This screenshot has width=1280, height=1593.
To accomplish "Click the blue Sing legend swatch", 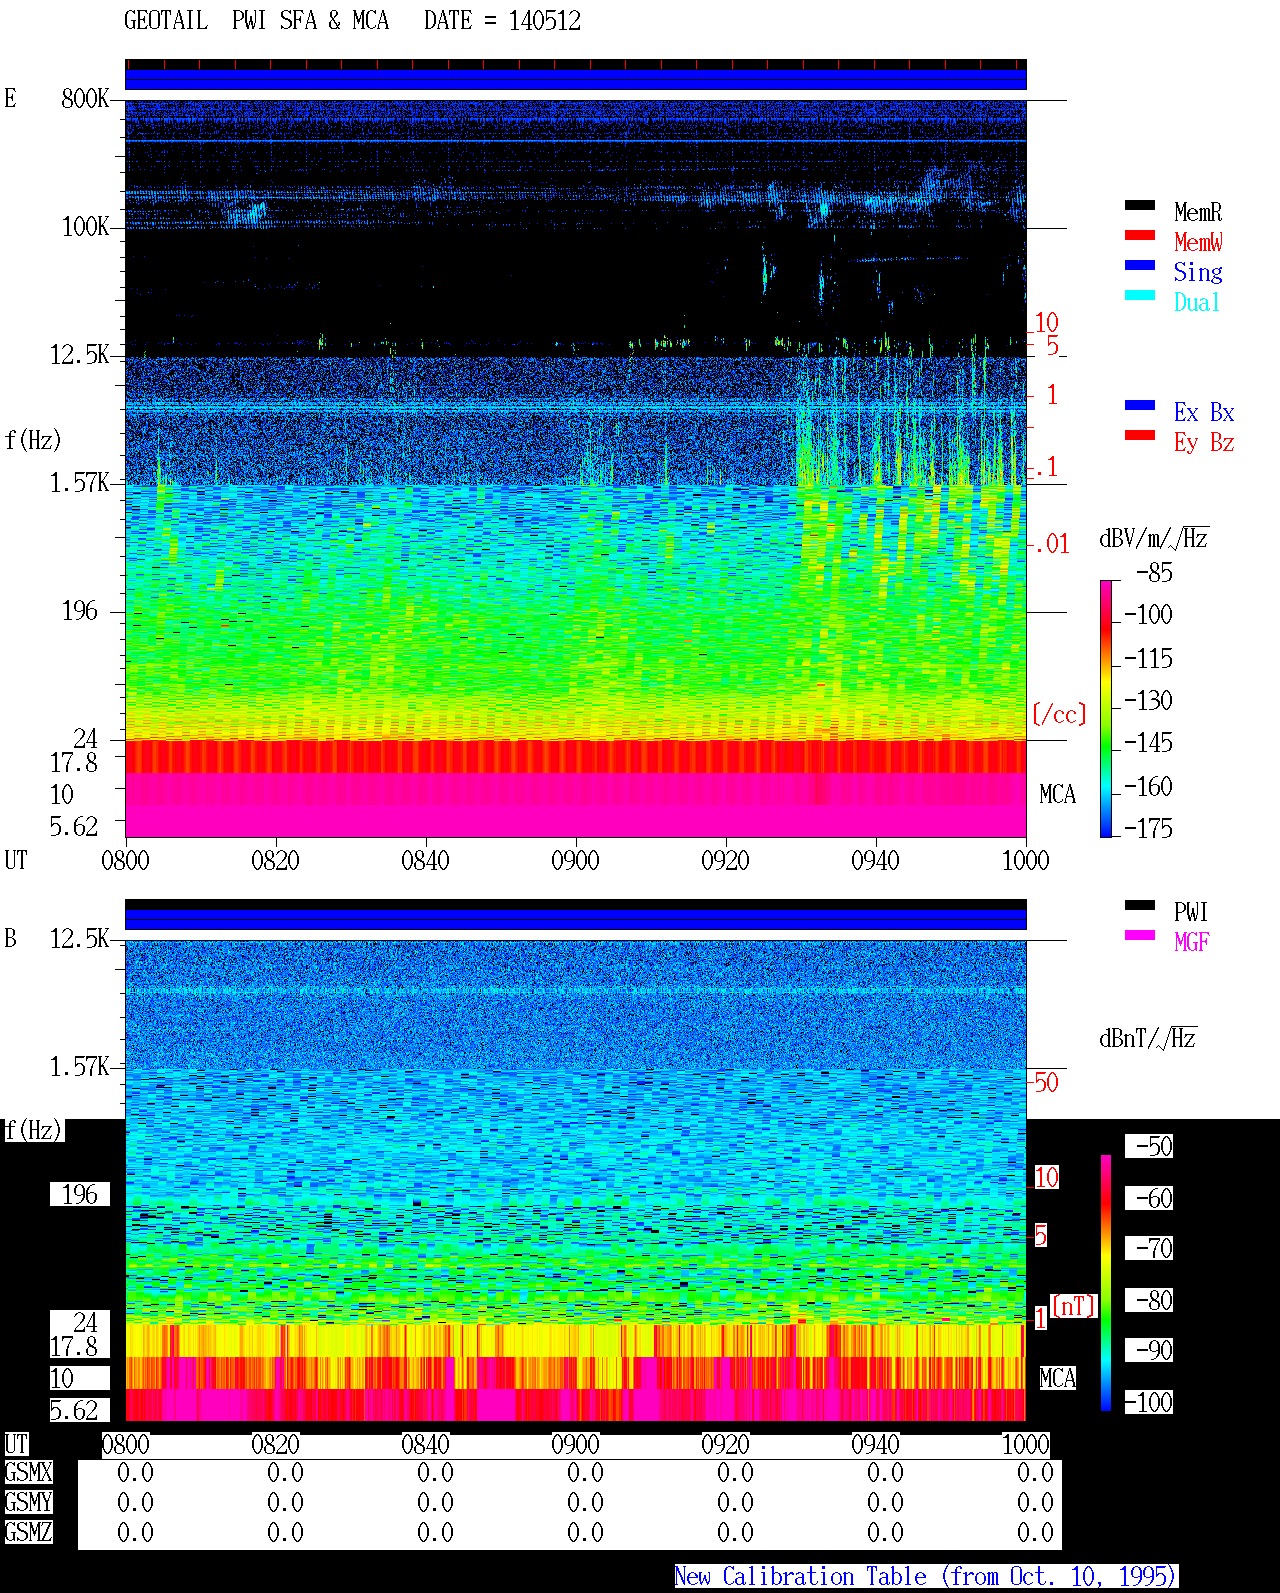I will pyautogui.click(x=1140, y=265).
